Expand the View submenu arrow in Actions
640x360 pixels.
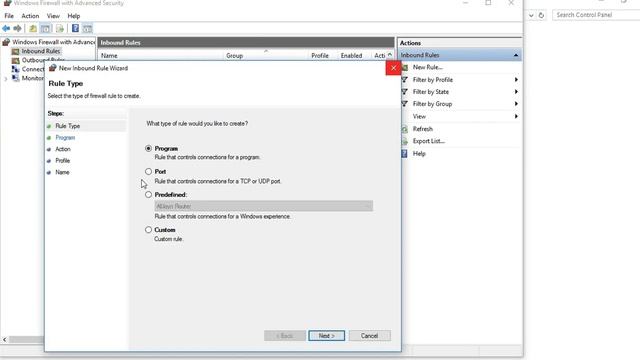click(x=516, y=117)
